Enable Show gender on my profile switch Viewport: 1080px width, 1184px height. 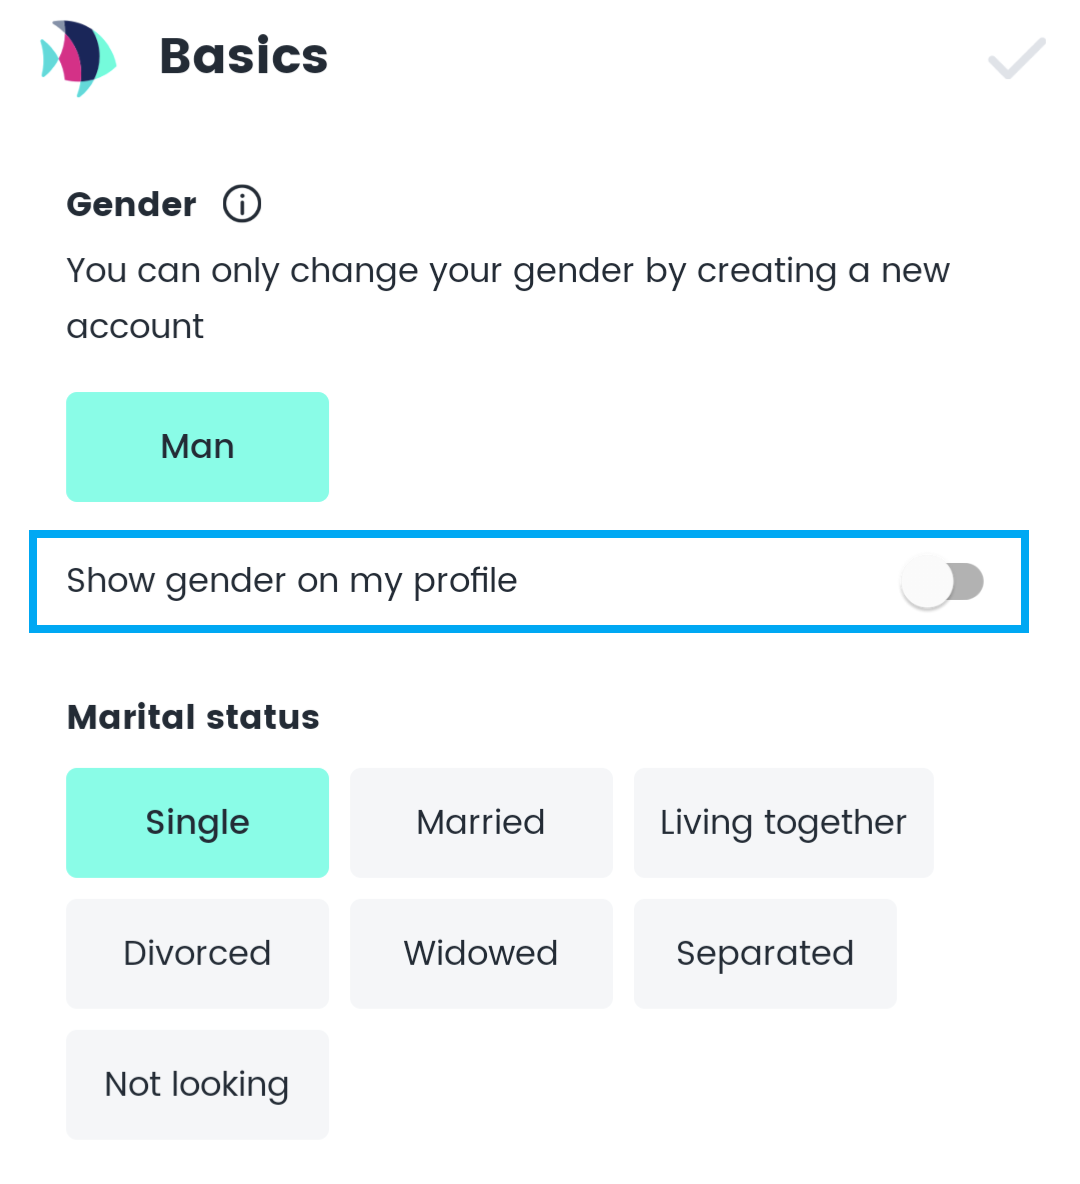[x=942, y=581]
